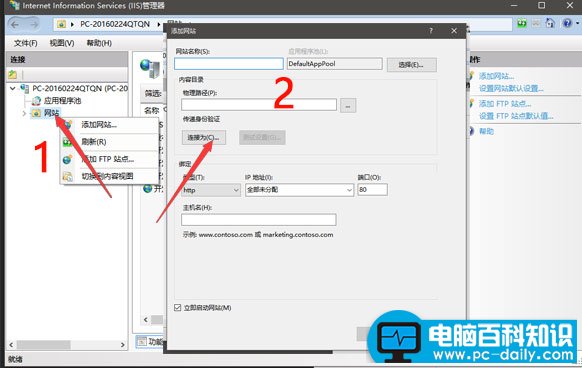
Task: Click left scroll arrow in center pane
Action: tap(146, 320)
